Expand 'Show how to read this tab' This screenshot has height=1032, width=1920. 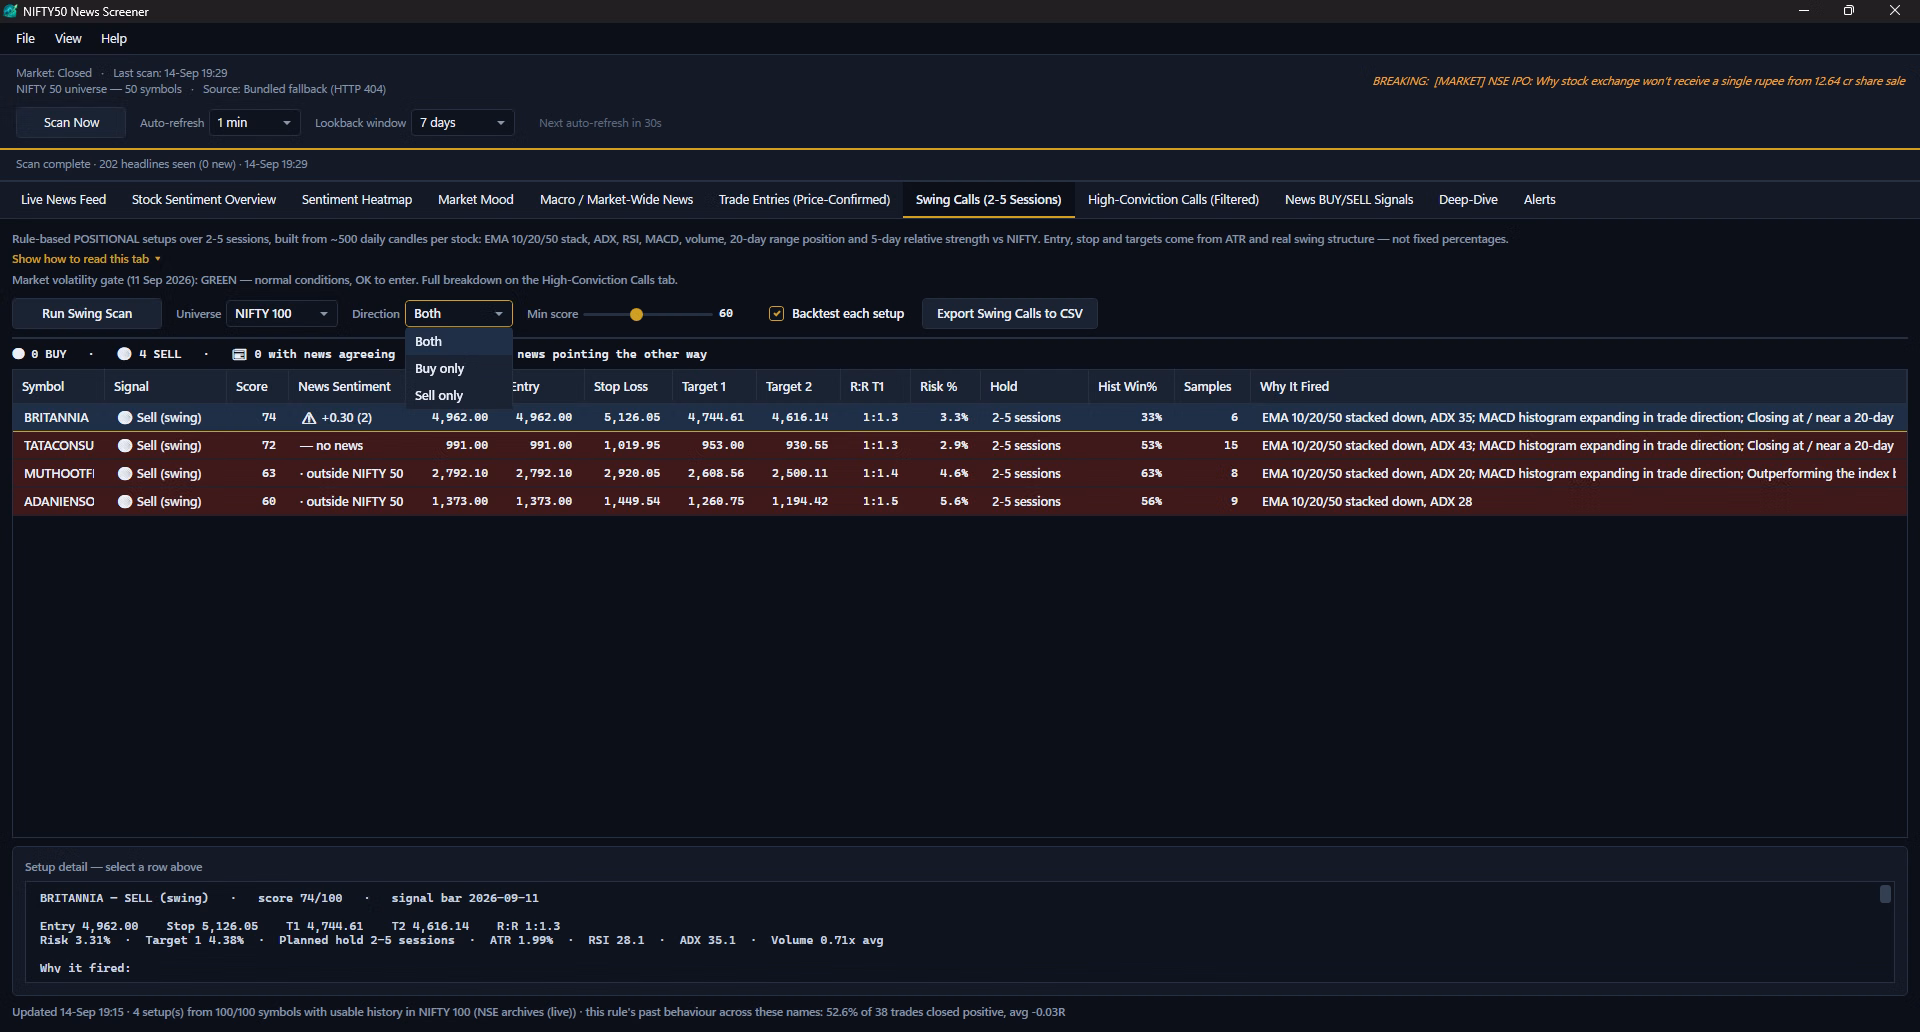(x=86, y=259)
